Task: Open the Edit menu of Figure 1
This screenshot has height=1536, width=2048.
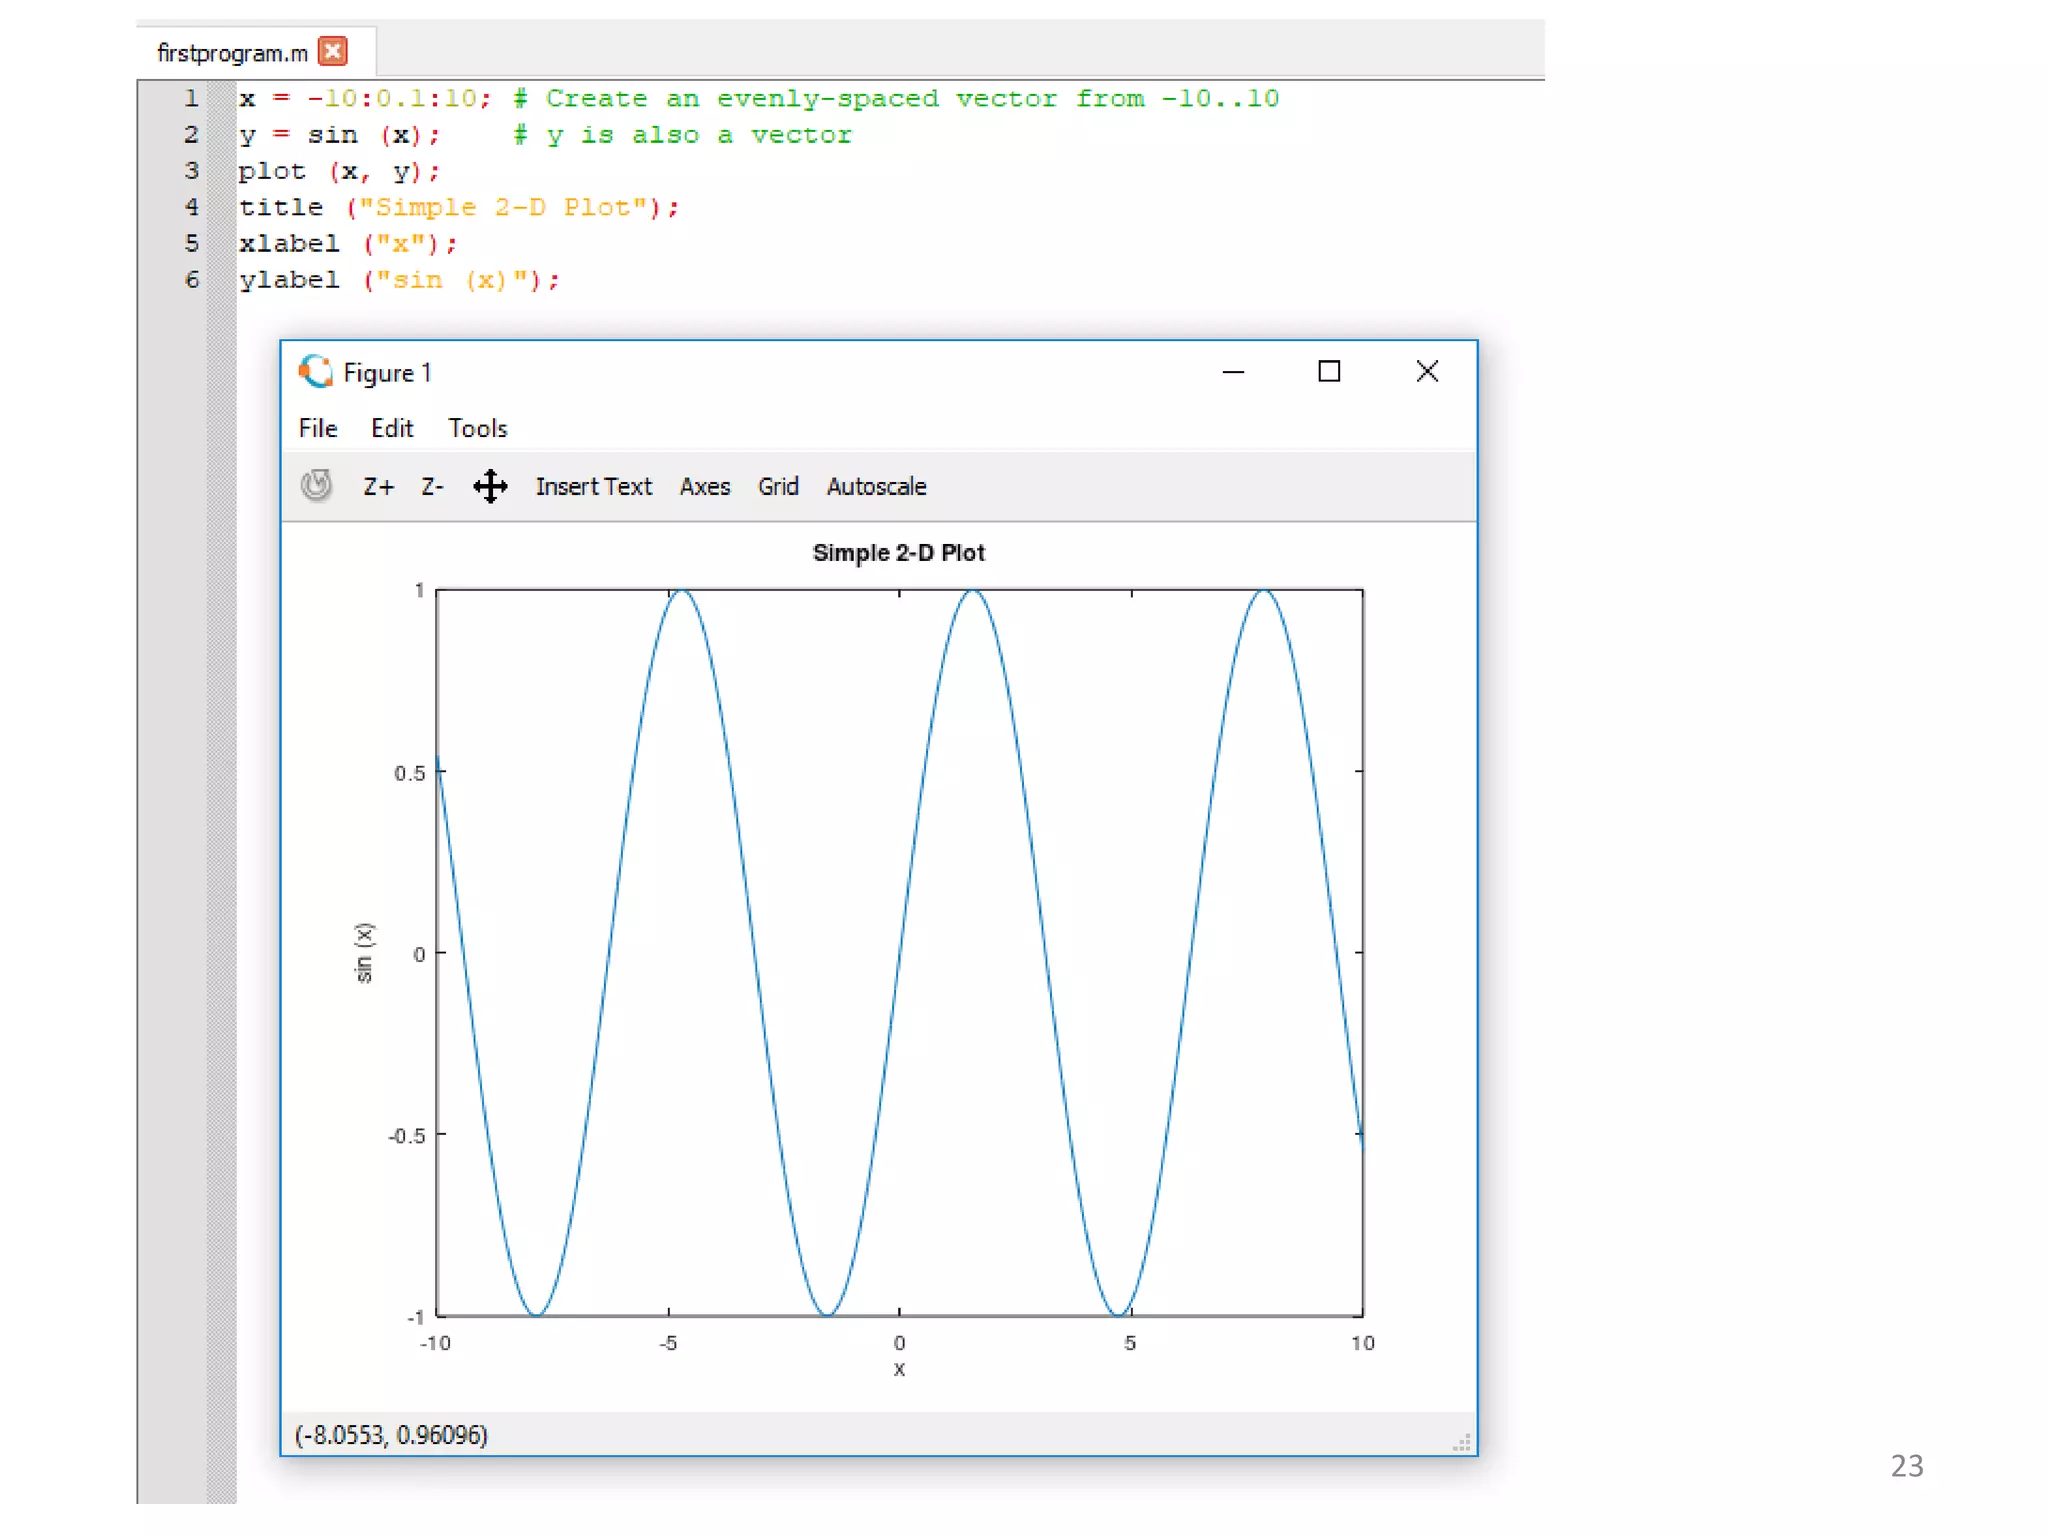Action: 392,428
